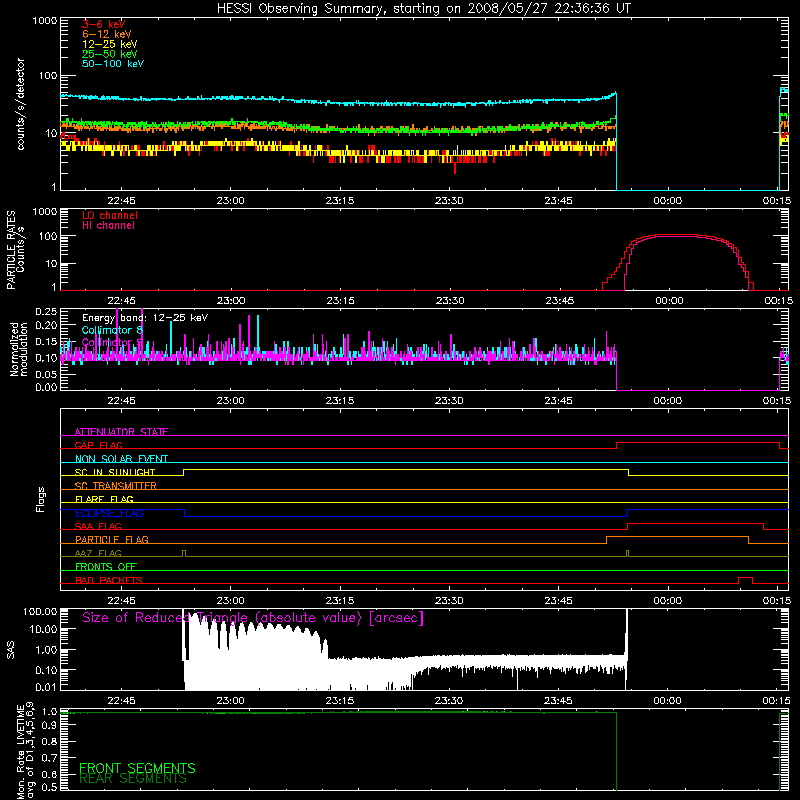The width and height of the screenshot is (800, 800).
Task: Select the green "FRONTS OFF" flag label
Action: click(x=106, y=566)
